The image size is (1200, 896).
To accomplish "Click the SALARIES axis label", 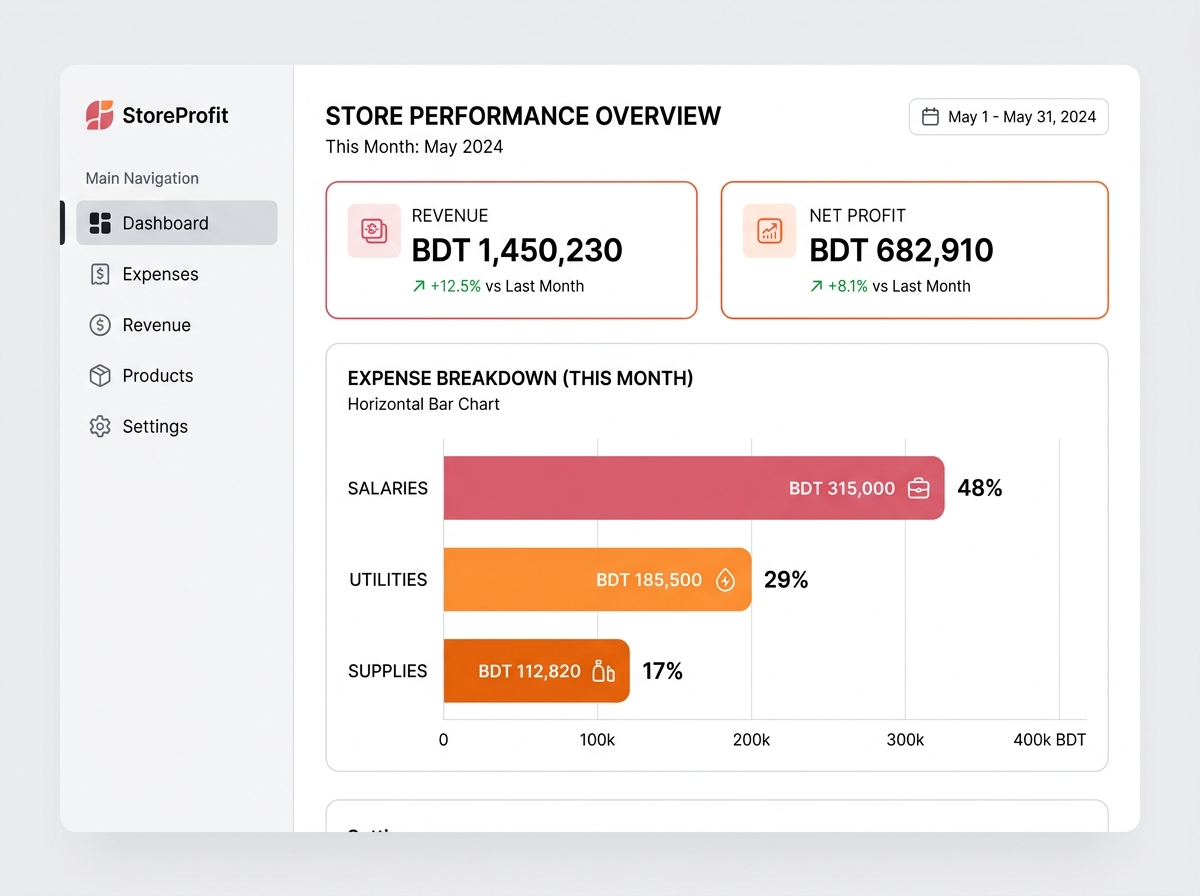I will pos(388,488).
